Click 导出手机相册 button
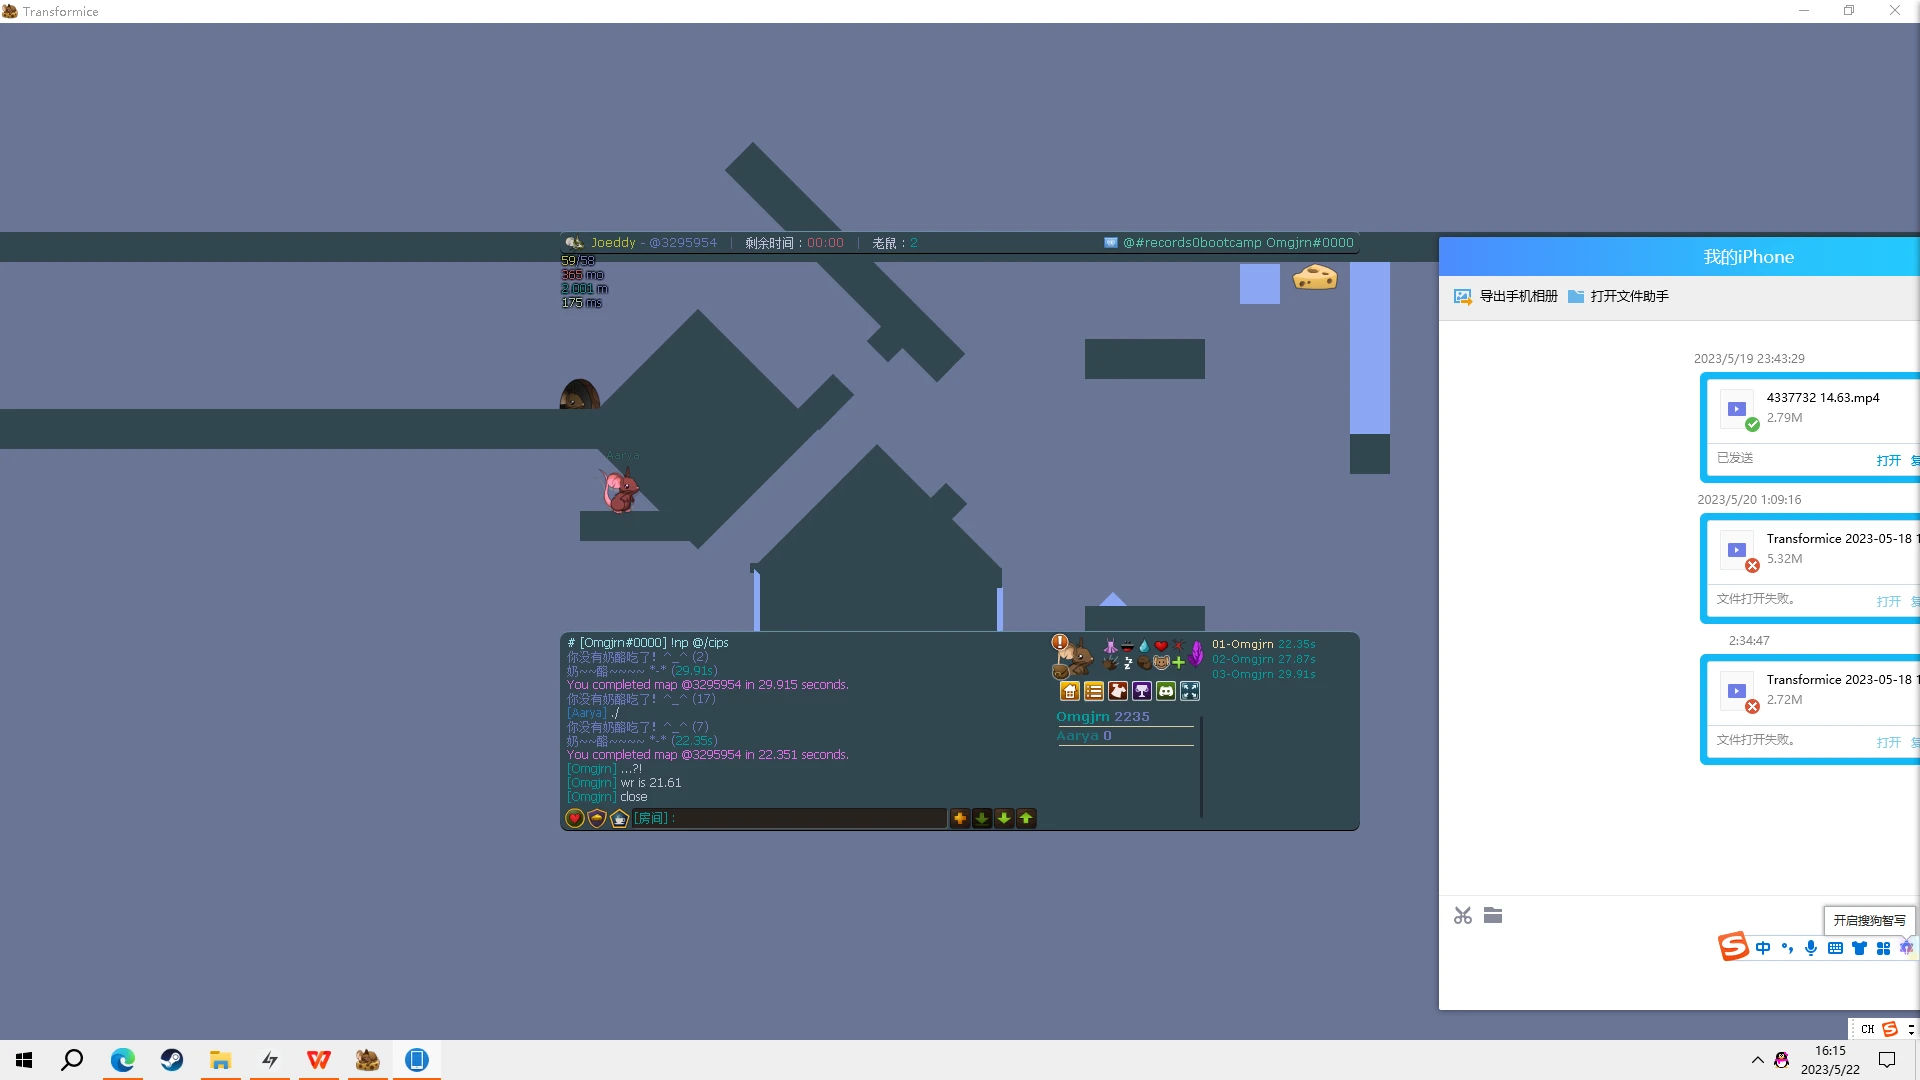The image size is (1920, 1080). point(1506,296)
